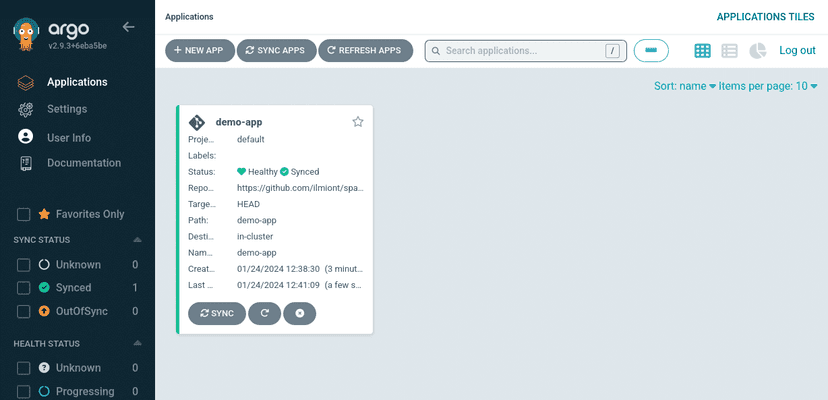The width and height of the screenshot is (828, 400).
Task: Switch to tiles view icon
Action: coord(703,50)
